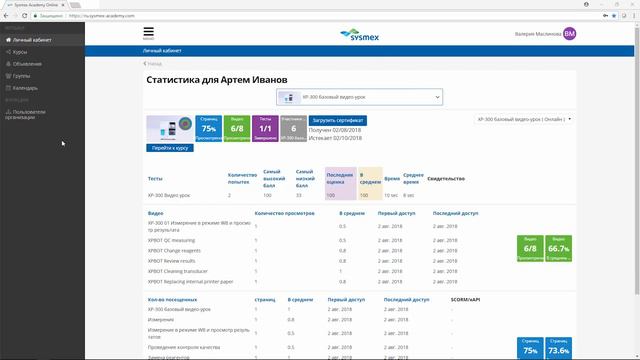Click the blue 73.6% pages average tile
The width and height of the screenshot is (640, 360).
click(x=558, y=348)
